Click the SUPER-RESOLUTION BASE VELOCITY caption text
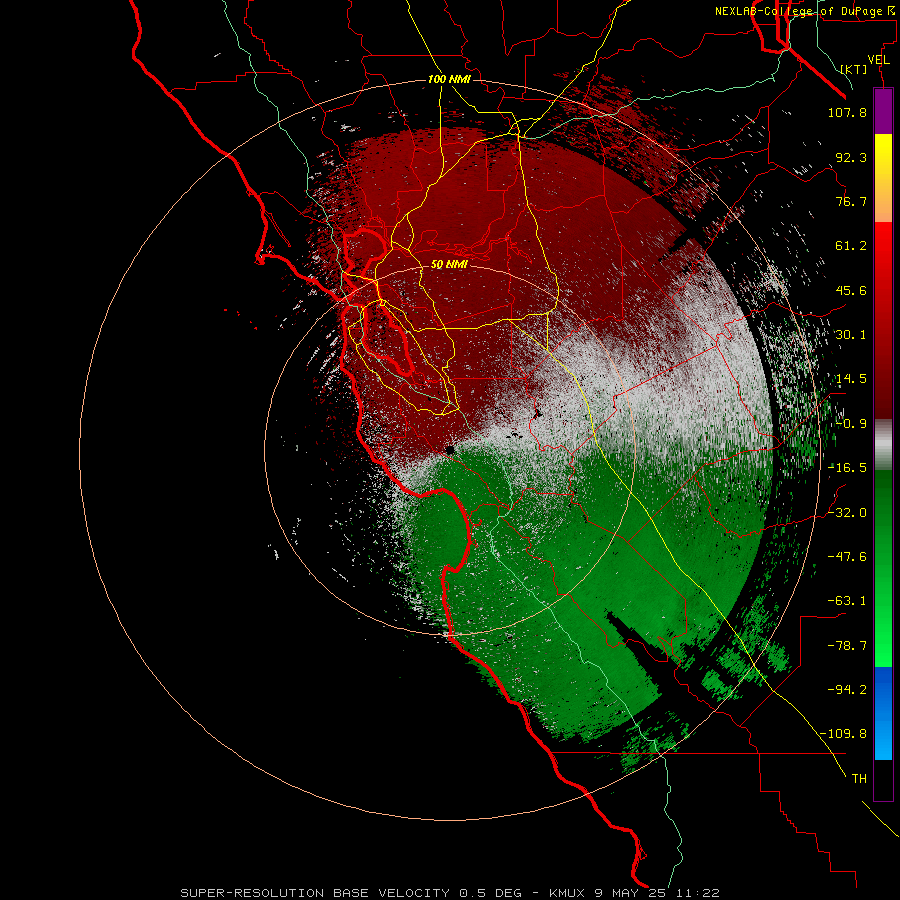The height and width of the screenshot is (900, 900). 315,893
